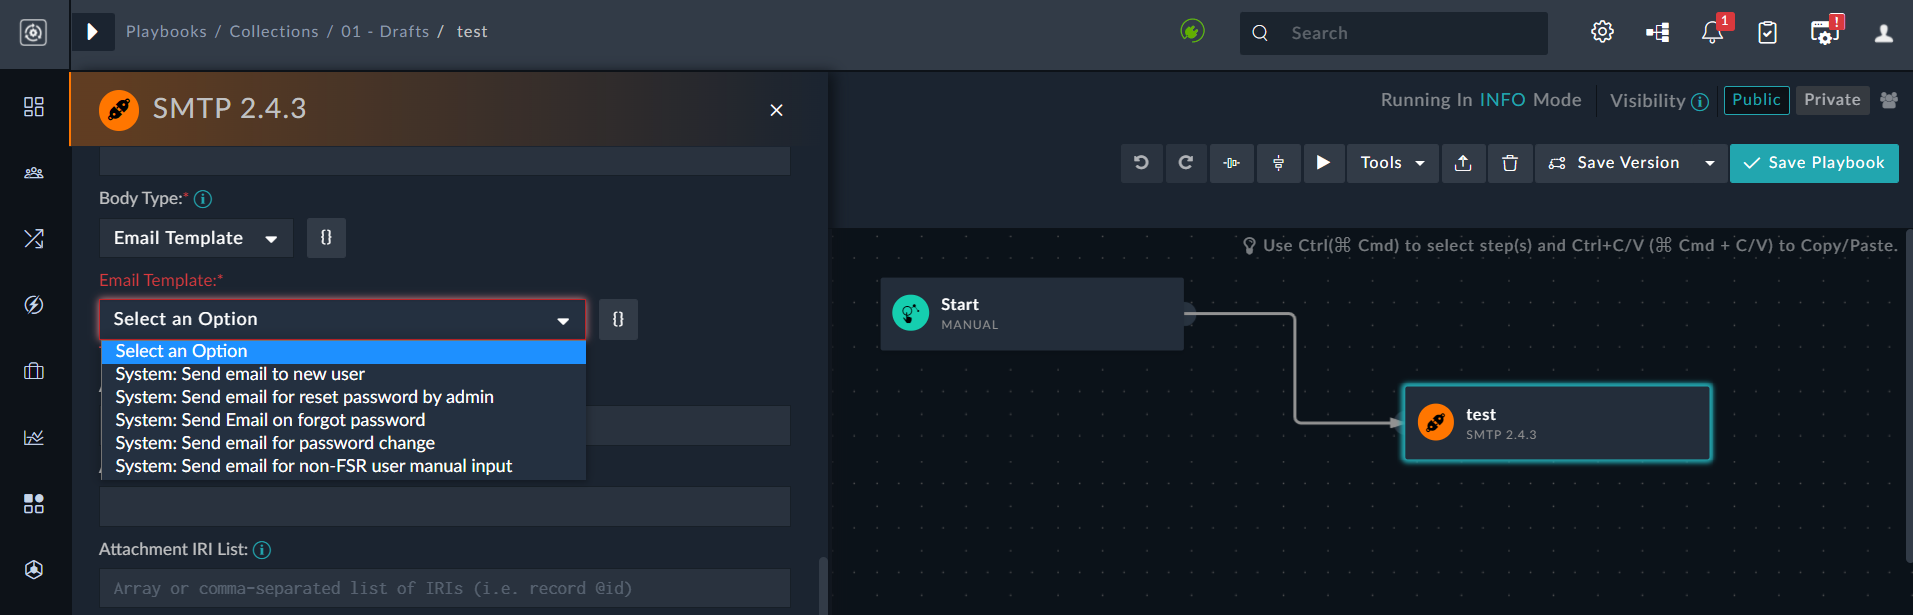Click the Attachment IRI List input field
1913x615 pixels.
click(444, 588)
